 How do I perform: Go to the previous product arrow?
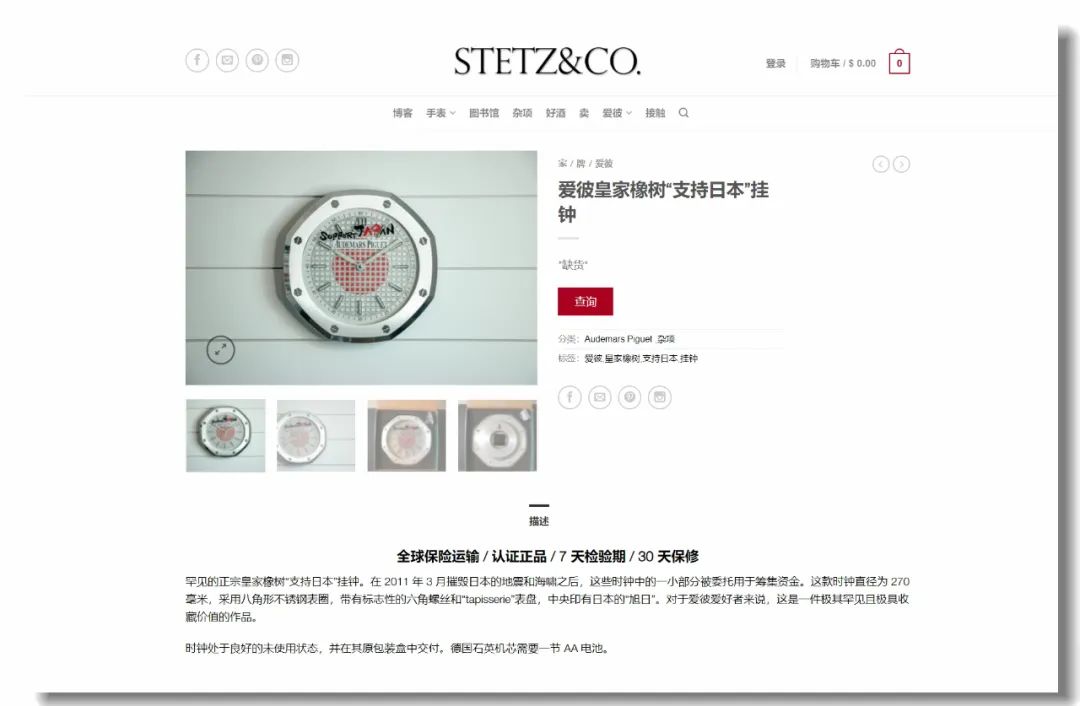coord(880,164)
